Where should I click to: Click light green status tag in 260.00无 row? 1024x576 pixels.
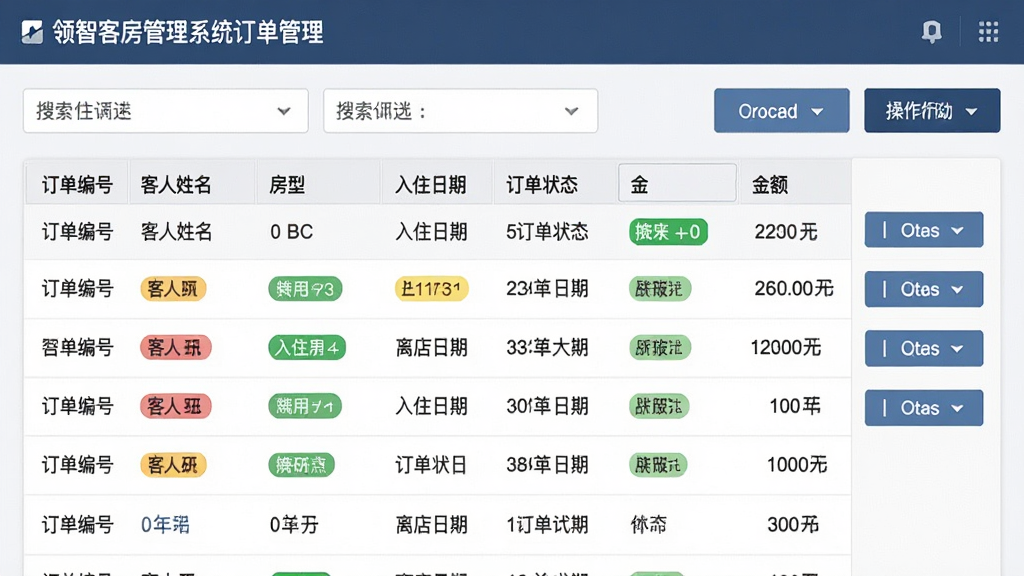(660, 289)
